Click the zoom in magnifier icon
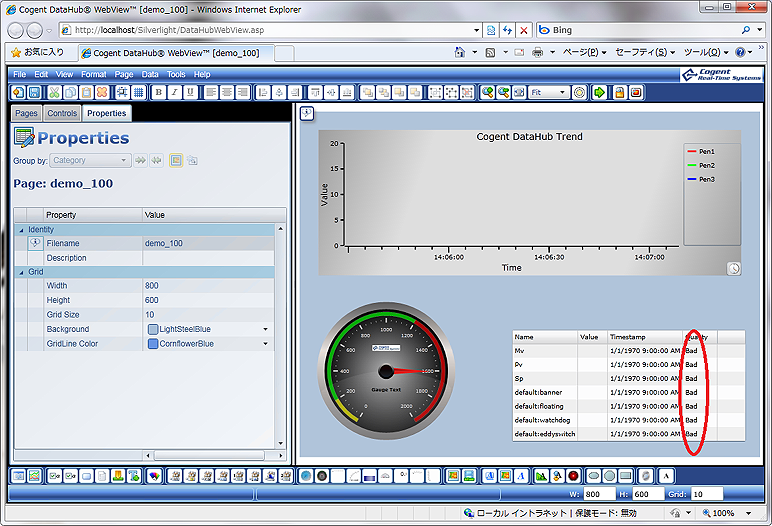The width and height of the screenshot is (772, 526). pos(487,92)
